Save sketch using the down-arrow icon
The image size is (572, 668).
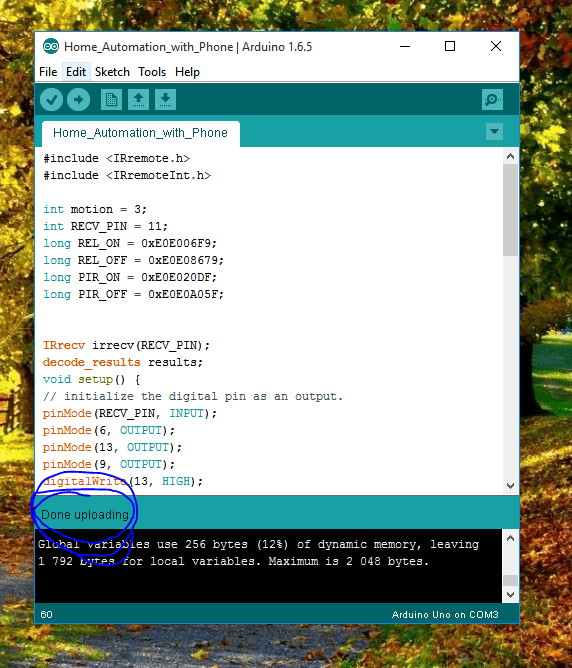click(x=165, y=100)
